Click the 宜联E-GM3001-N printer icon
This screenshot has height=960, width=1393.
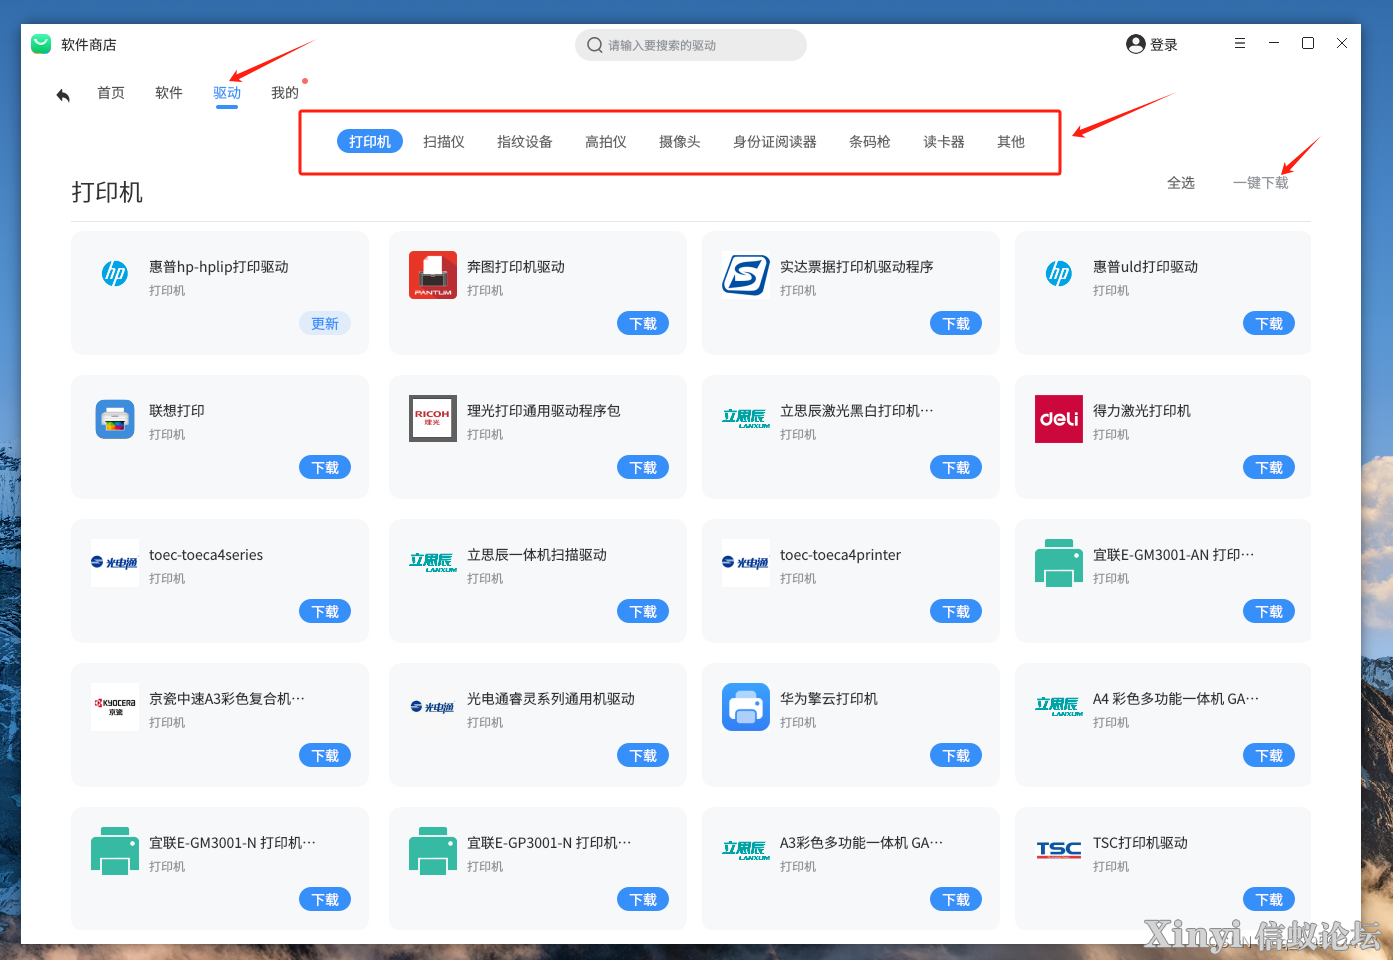click(x=115, y=851)
